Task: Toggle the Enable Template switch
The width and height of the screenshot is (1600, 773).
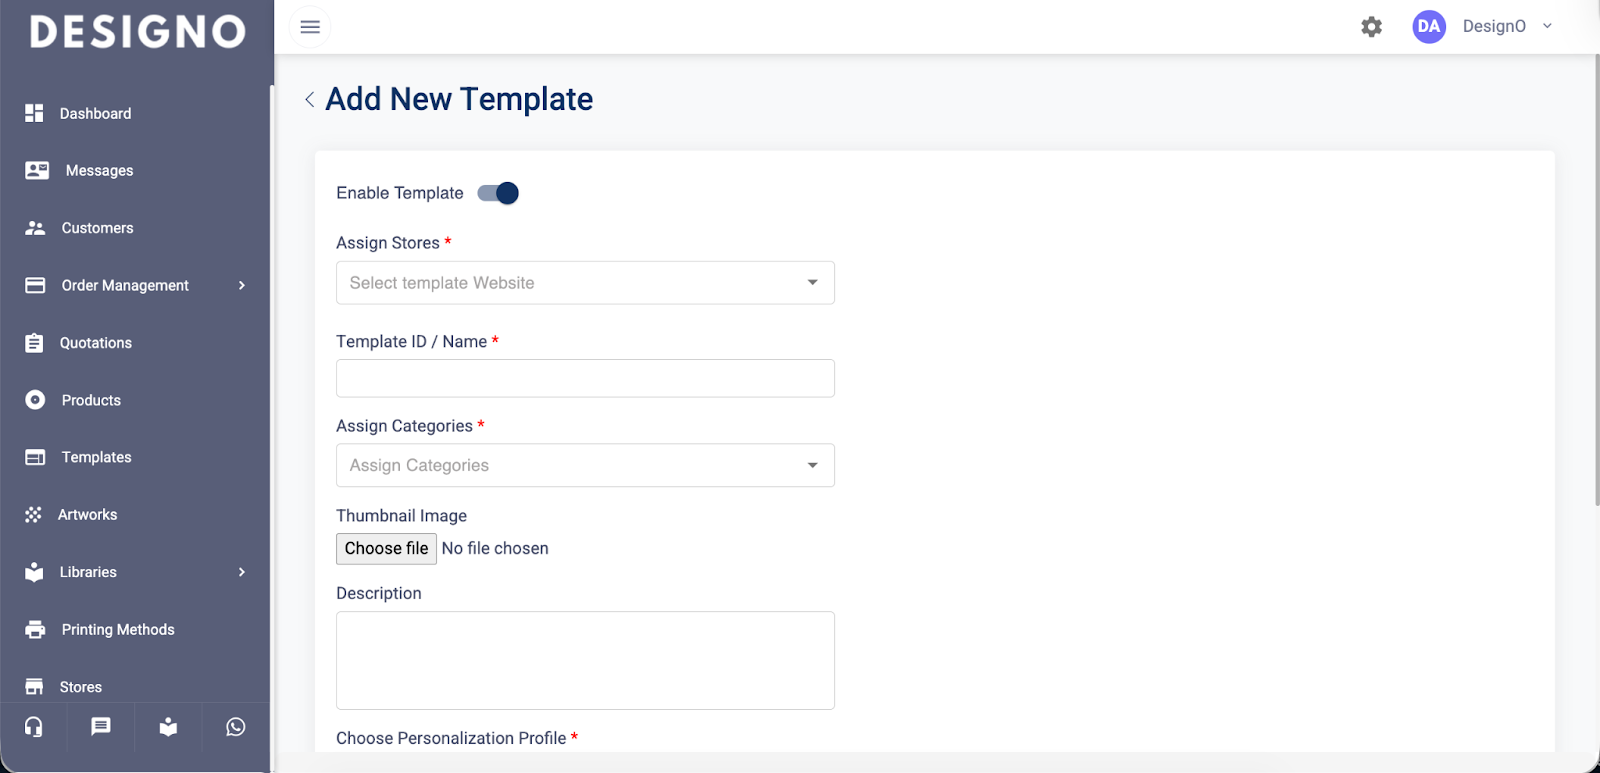Action: click(x=498, y=193)
